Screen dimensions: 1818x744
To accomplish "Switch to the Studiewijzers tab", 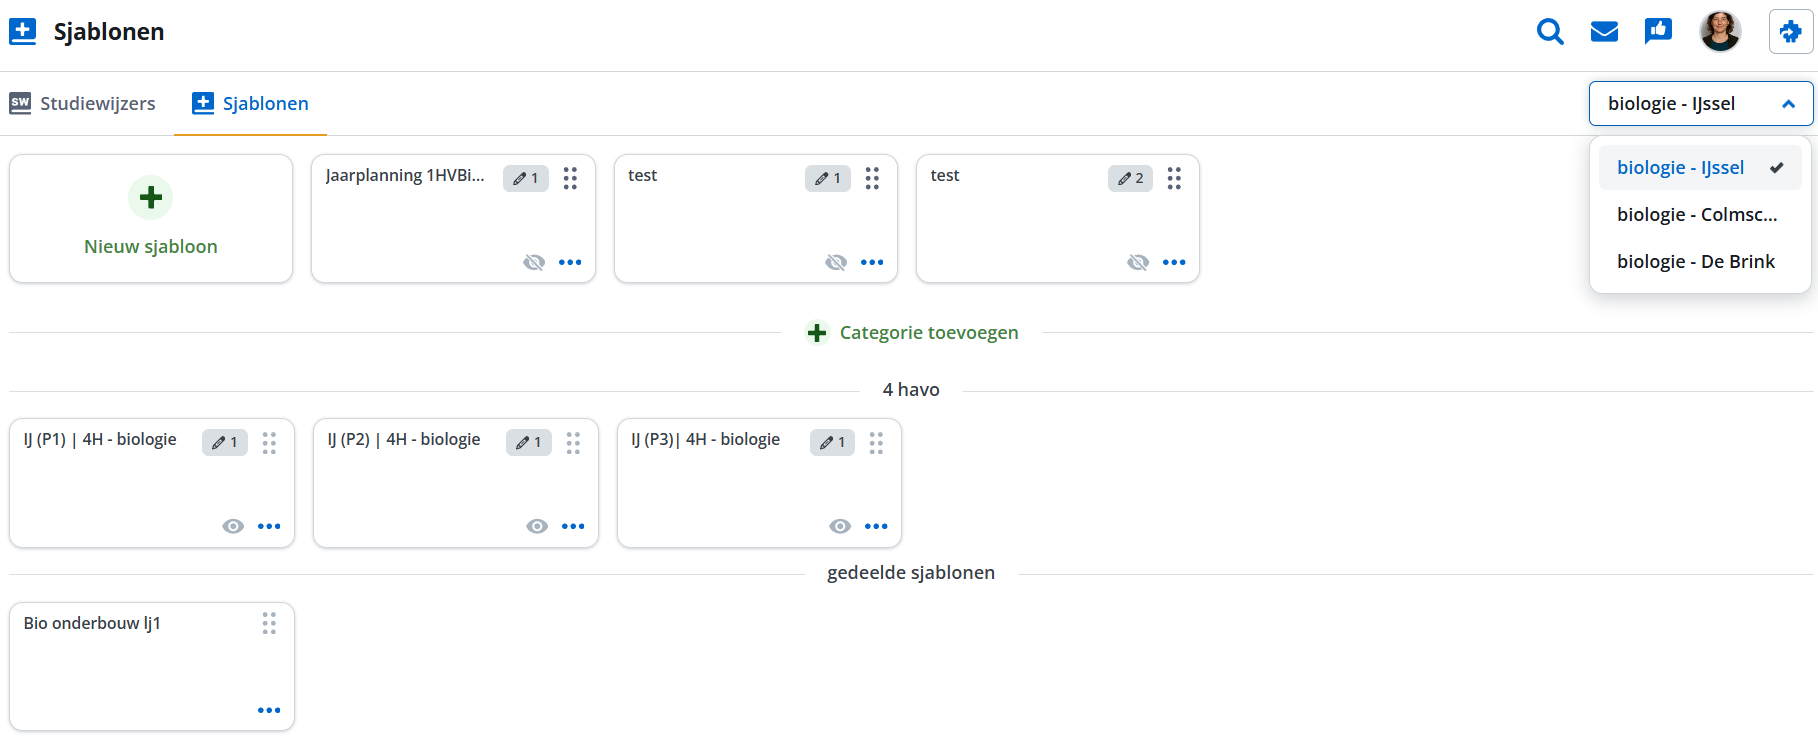I will click(x=83, y=103).
